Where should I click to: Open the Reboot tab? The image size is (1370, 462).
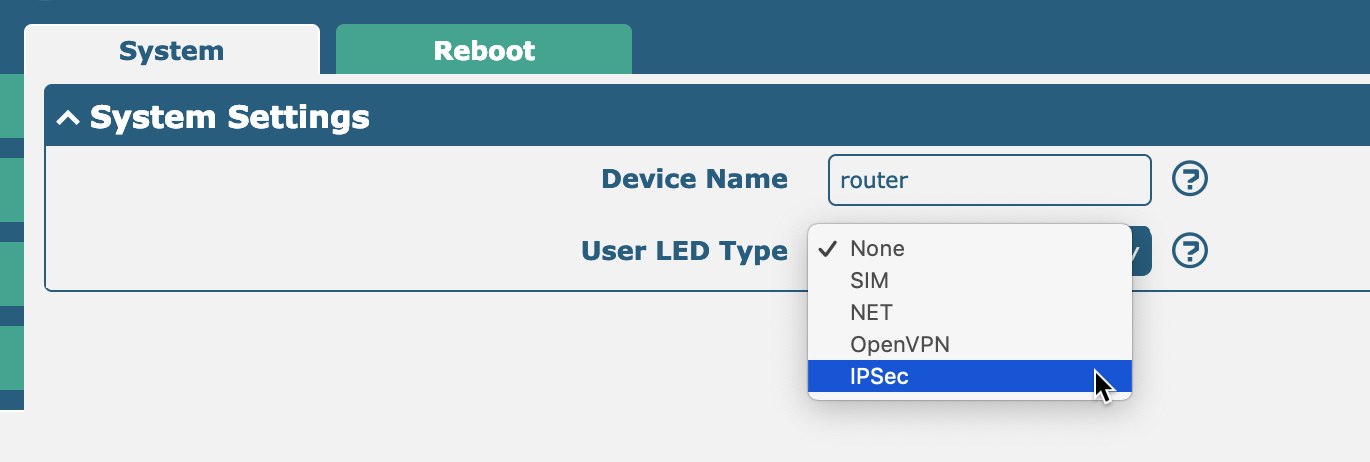tap(484, 50)
